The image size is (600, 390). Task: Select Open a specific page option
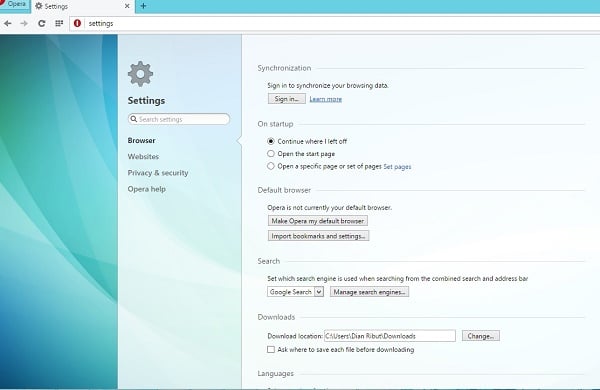271,166
